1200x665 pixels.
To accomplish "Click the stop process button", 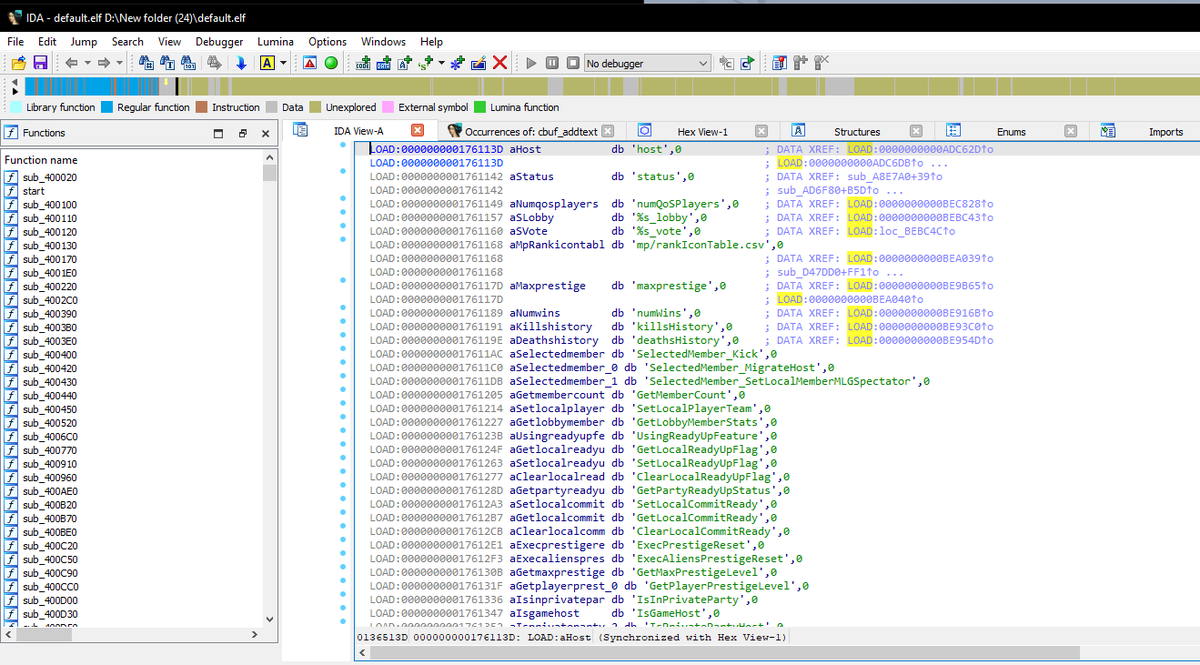I will (573, 63).
